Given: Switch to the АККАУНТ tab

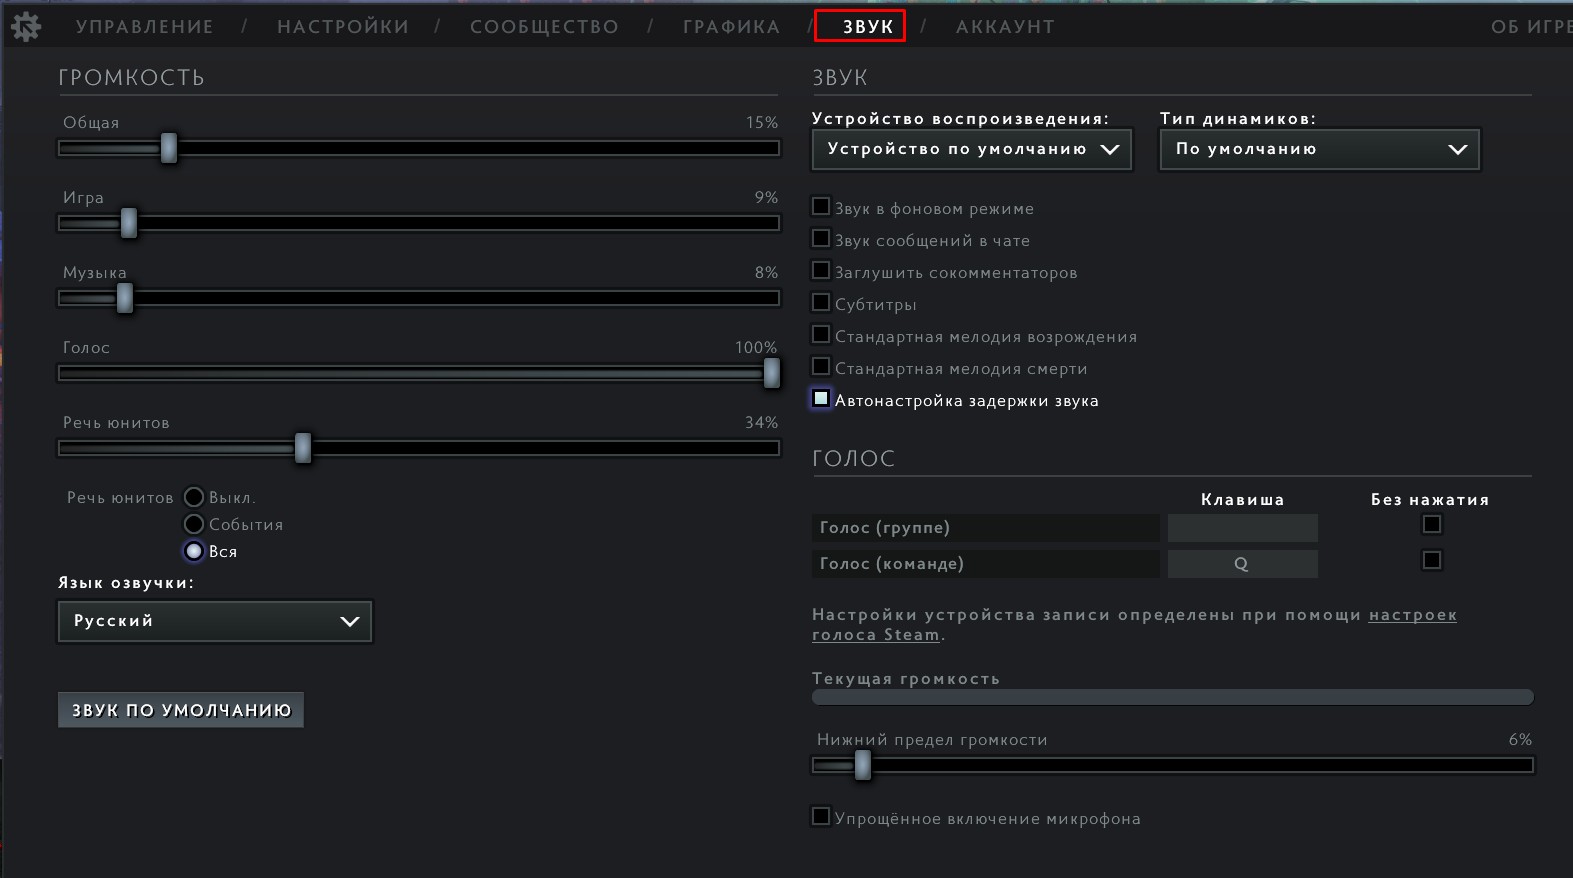Looking at the screenshot, I should point(1005,27).
